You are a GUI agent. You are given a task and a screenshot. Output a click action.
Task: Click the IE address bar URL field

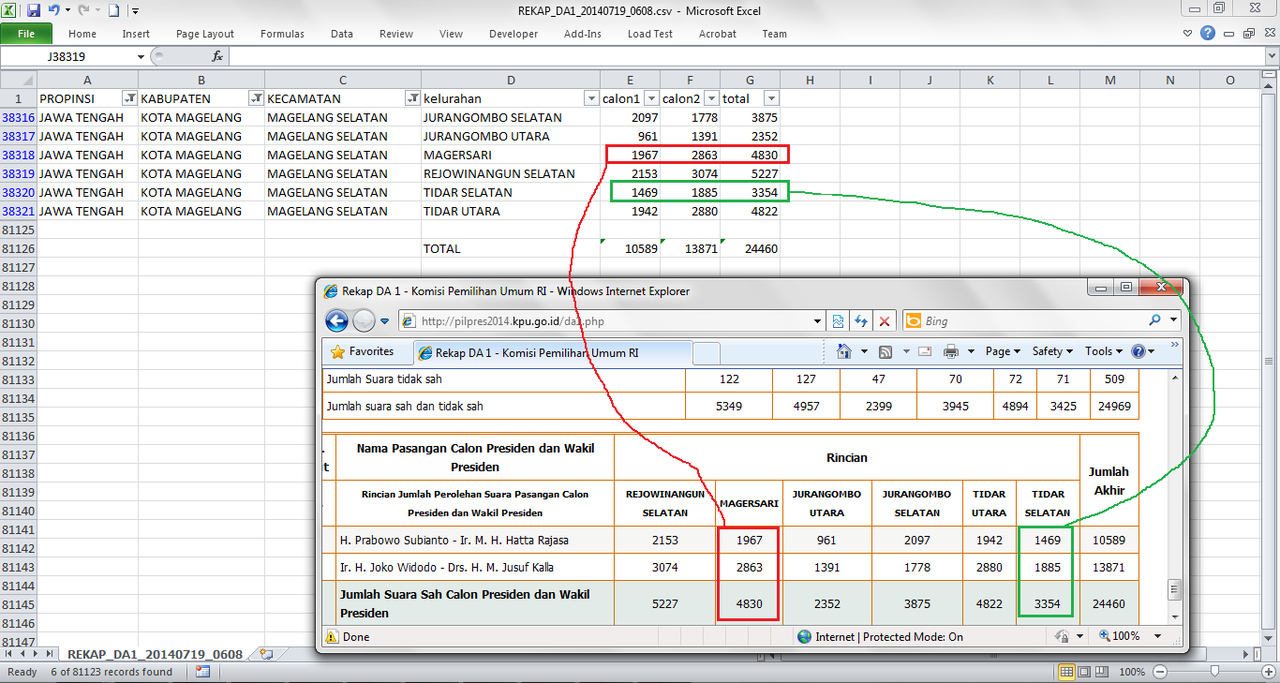click(610, 321)
